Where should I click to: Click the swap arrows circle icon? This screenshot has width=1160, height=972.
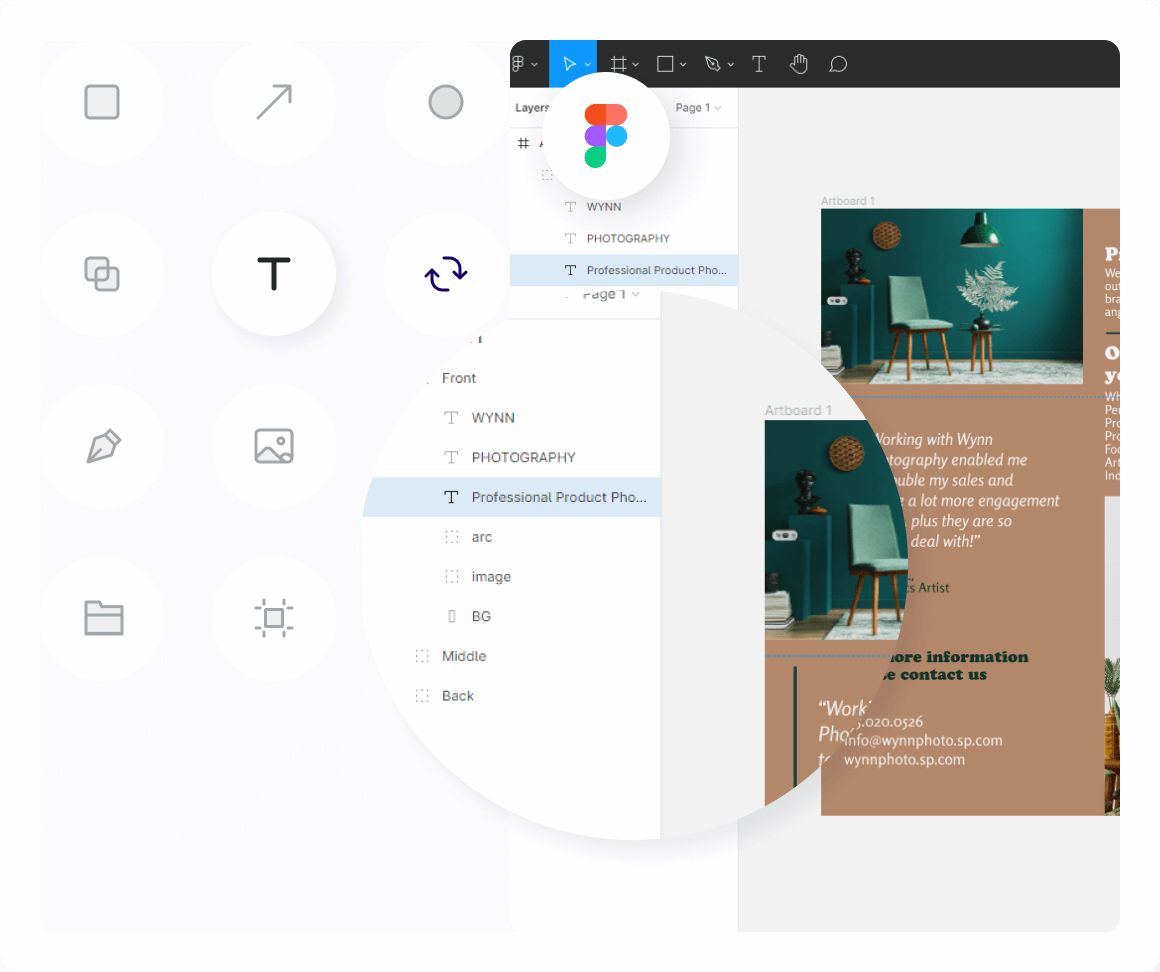pyautogui.click(x=446, y=274)
